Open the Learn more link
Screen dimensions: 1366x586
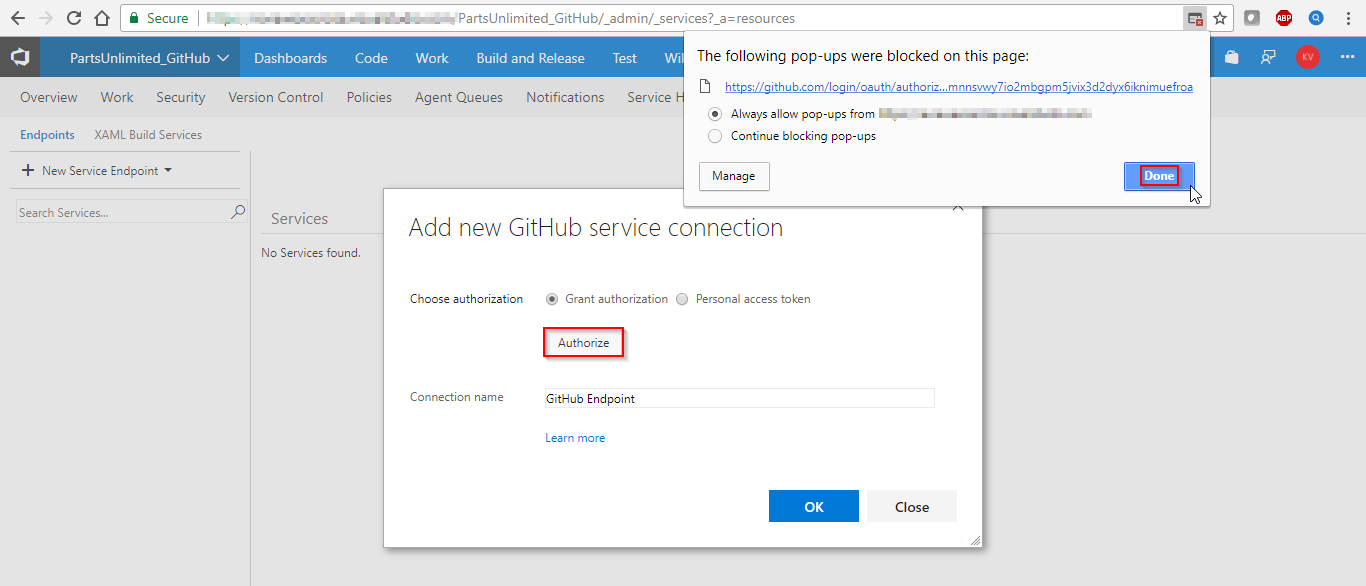pyautogui.click(x=575, y=438)
